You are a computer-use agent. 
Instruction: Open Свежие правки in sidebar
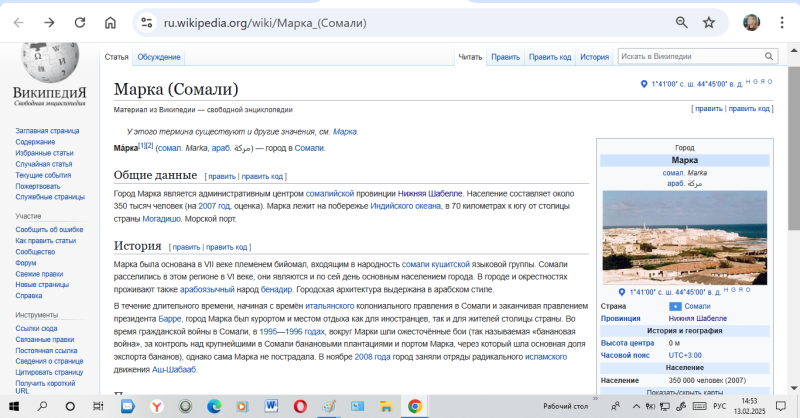coord(39,274)
